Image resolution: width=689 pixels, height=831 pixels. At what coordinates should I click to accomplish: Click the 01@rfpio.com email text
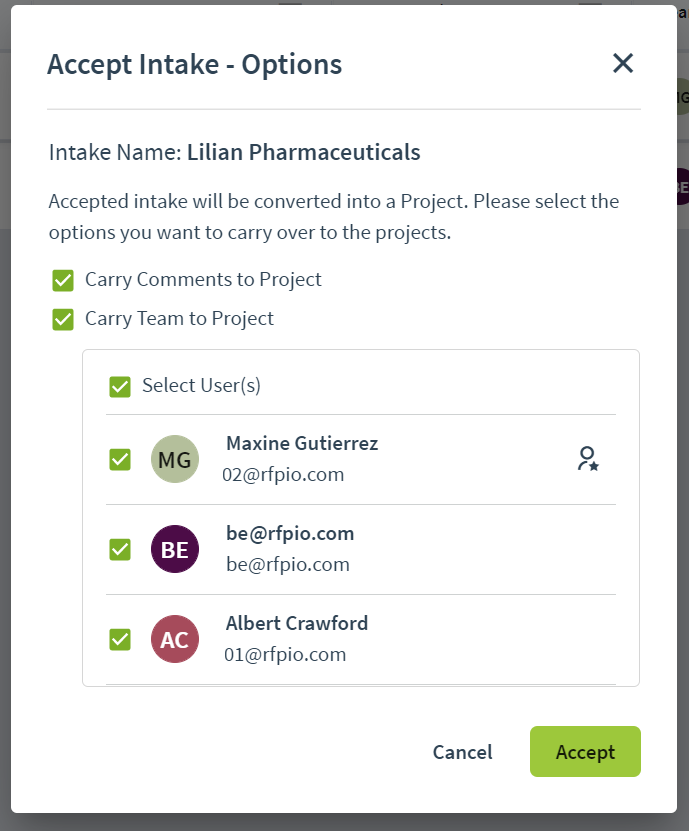pos(285,655)
